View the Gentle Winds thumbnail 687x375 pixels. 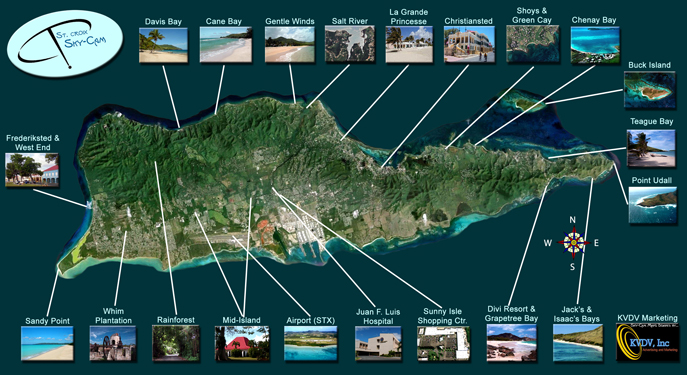290,45
